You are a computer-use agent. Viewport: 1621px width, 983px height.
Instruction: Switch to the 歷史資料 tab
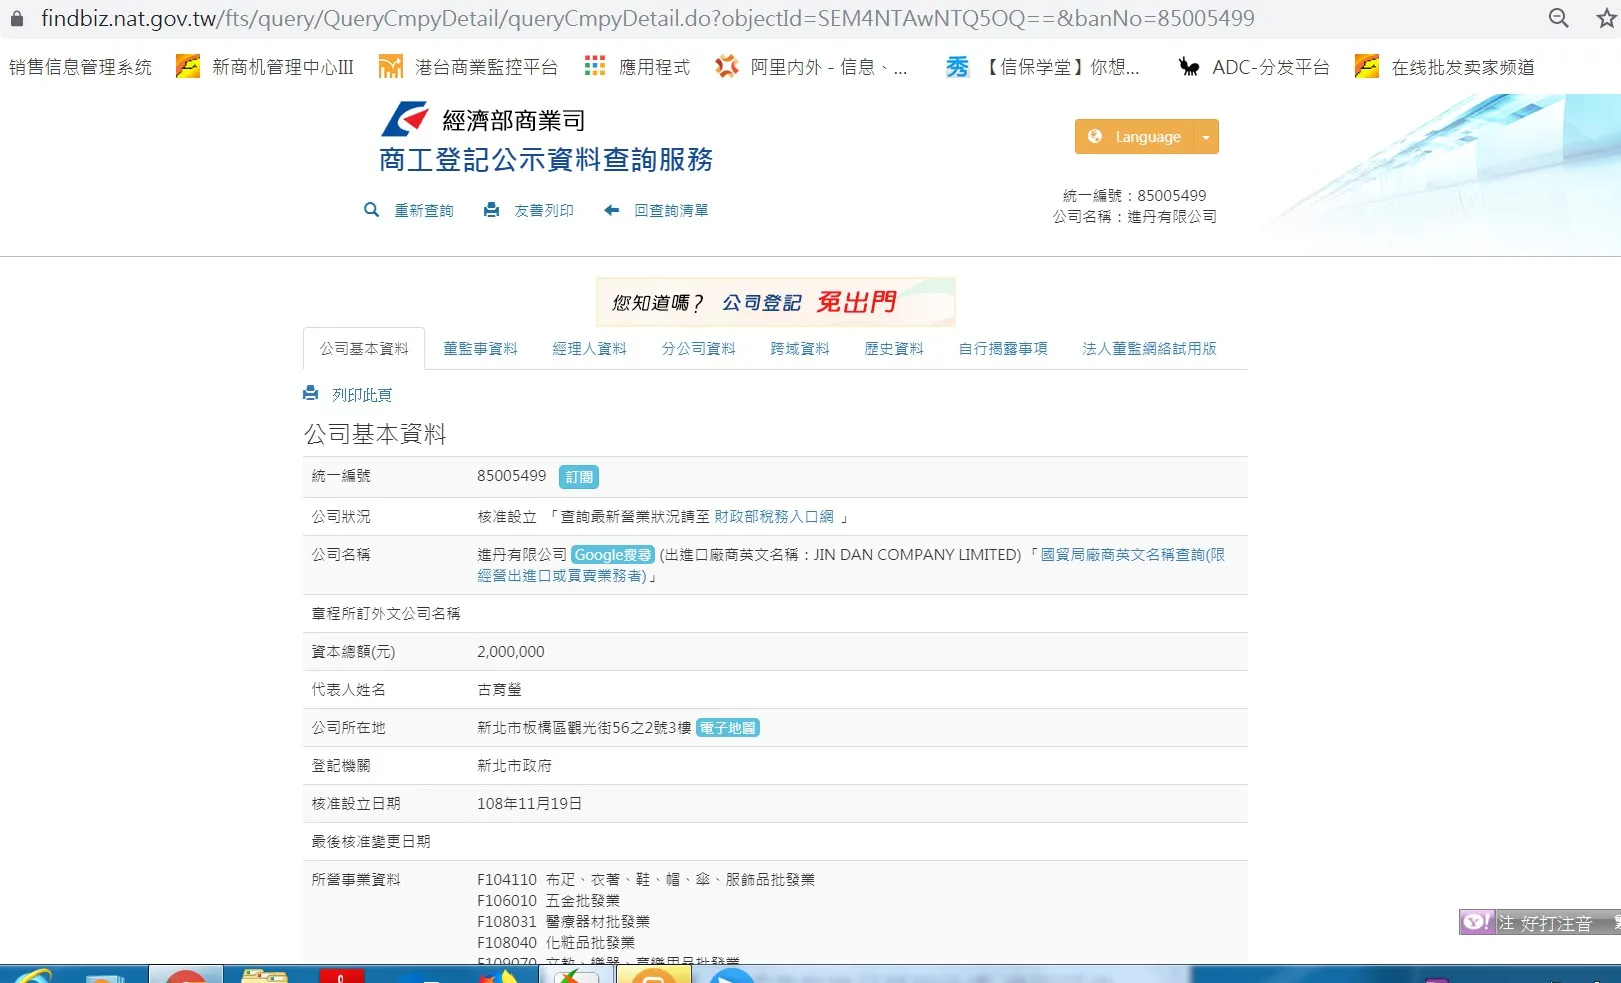coord(893,349)
